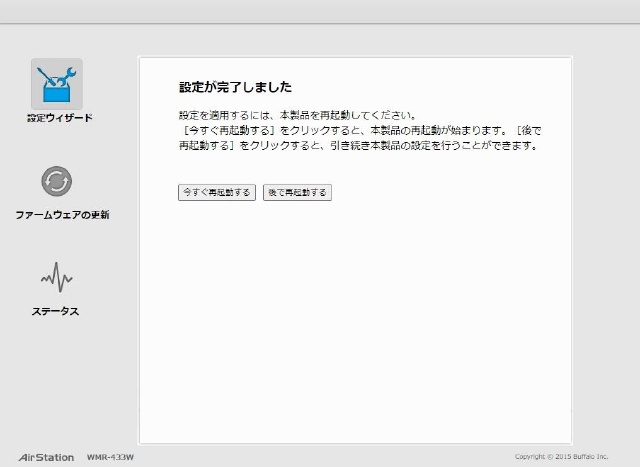Open the status pulse waveform icon
The height and width of the screenshot is (467, 640).
(56, 278)
